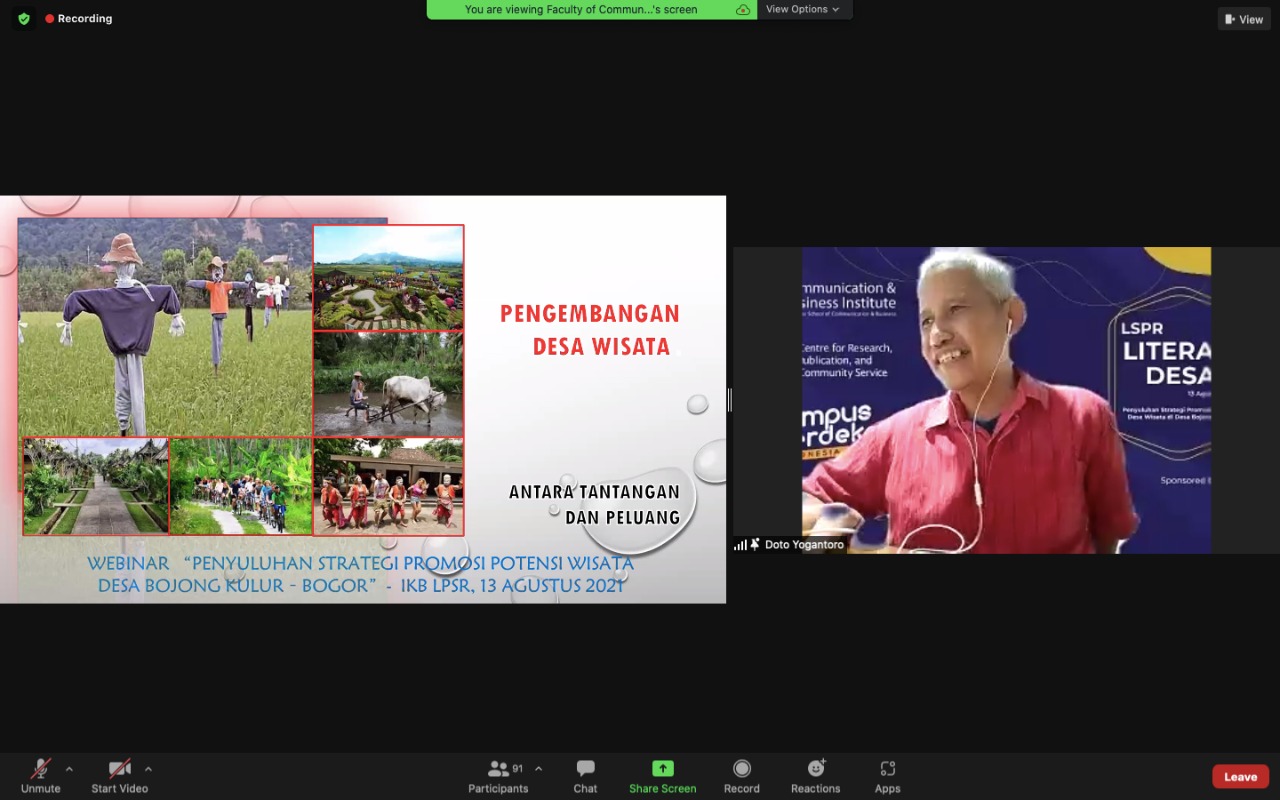Click the Record icon
The width and height of the screenshot is (1280, 800).
point(741,769)
